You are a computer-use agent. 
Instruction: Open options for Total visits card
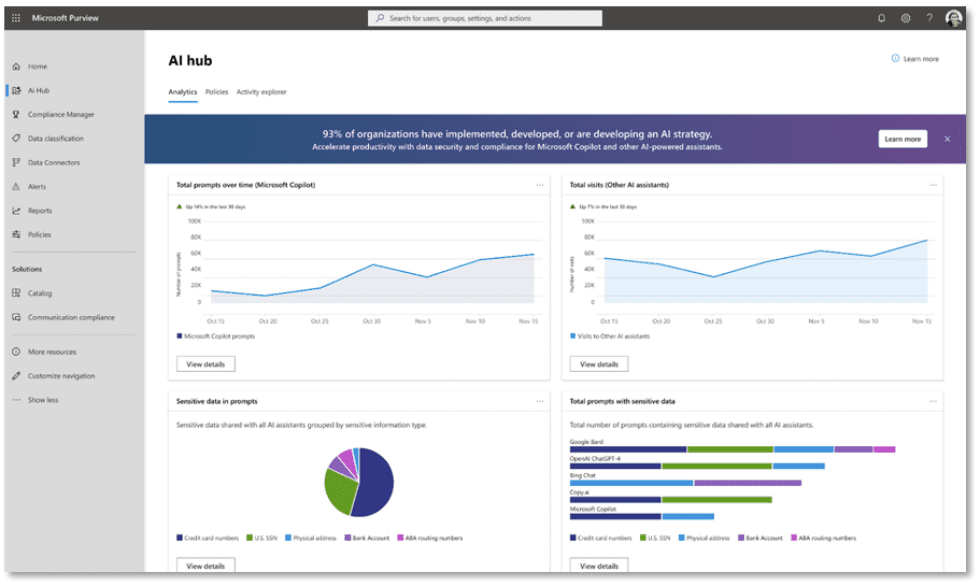point(933,185)
